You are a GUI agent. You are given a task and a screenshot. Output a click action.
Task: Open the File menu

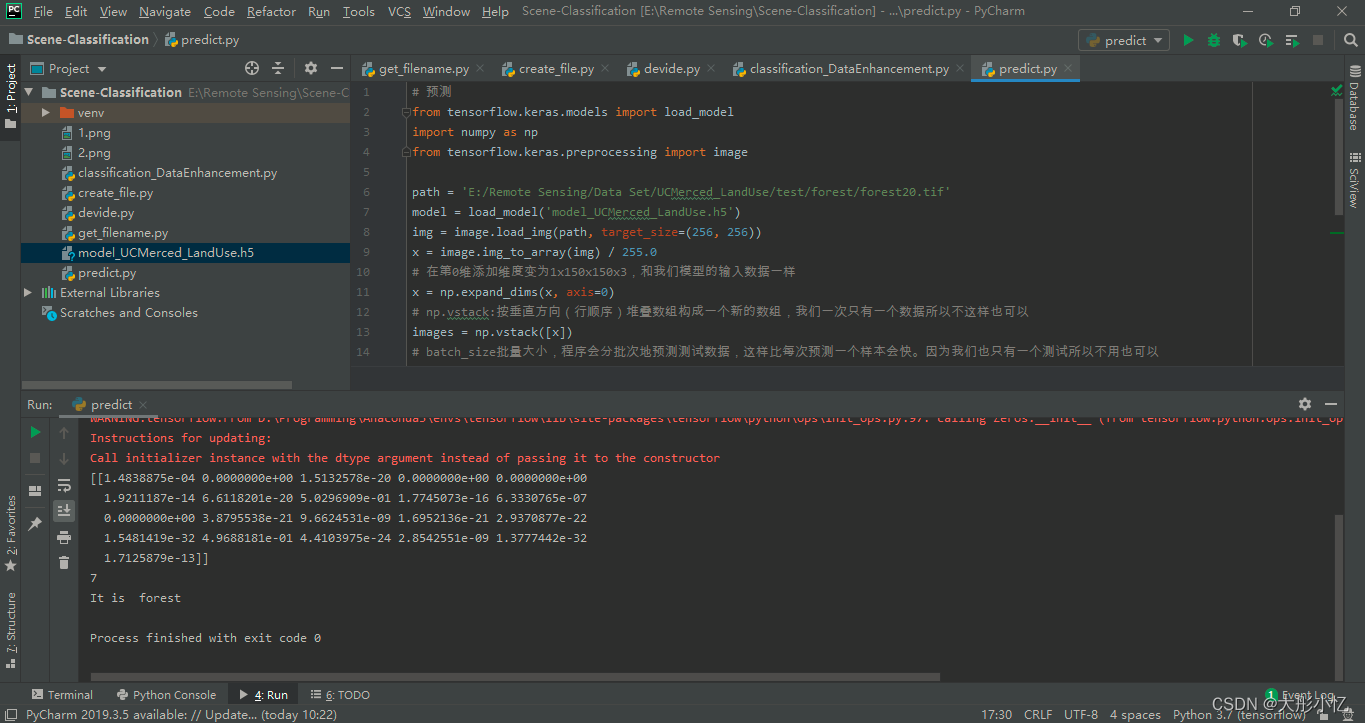pos(43,11)
